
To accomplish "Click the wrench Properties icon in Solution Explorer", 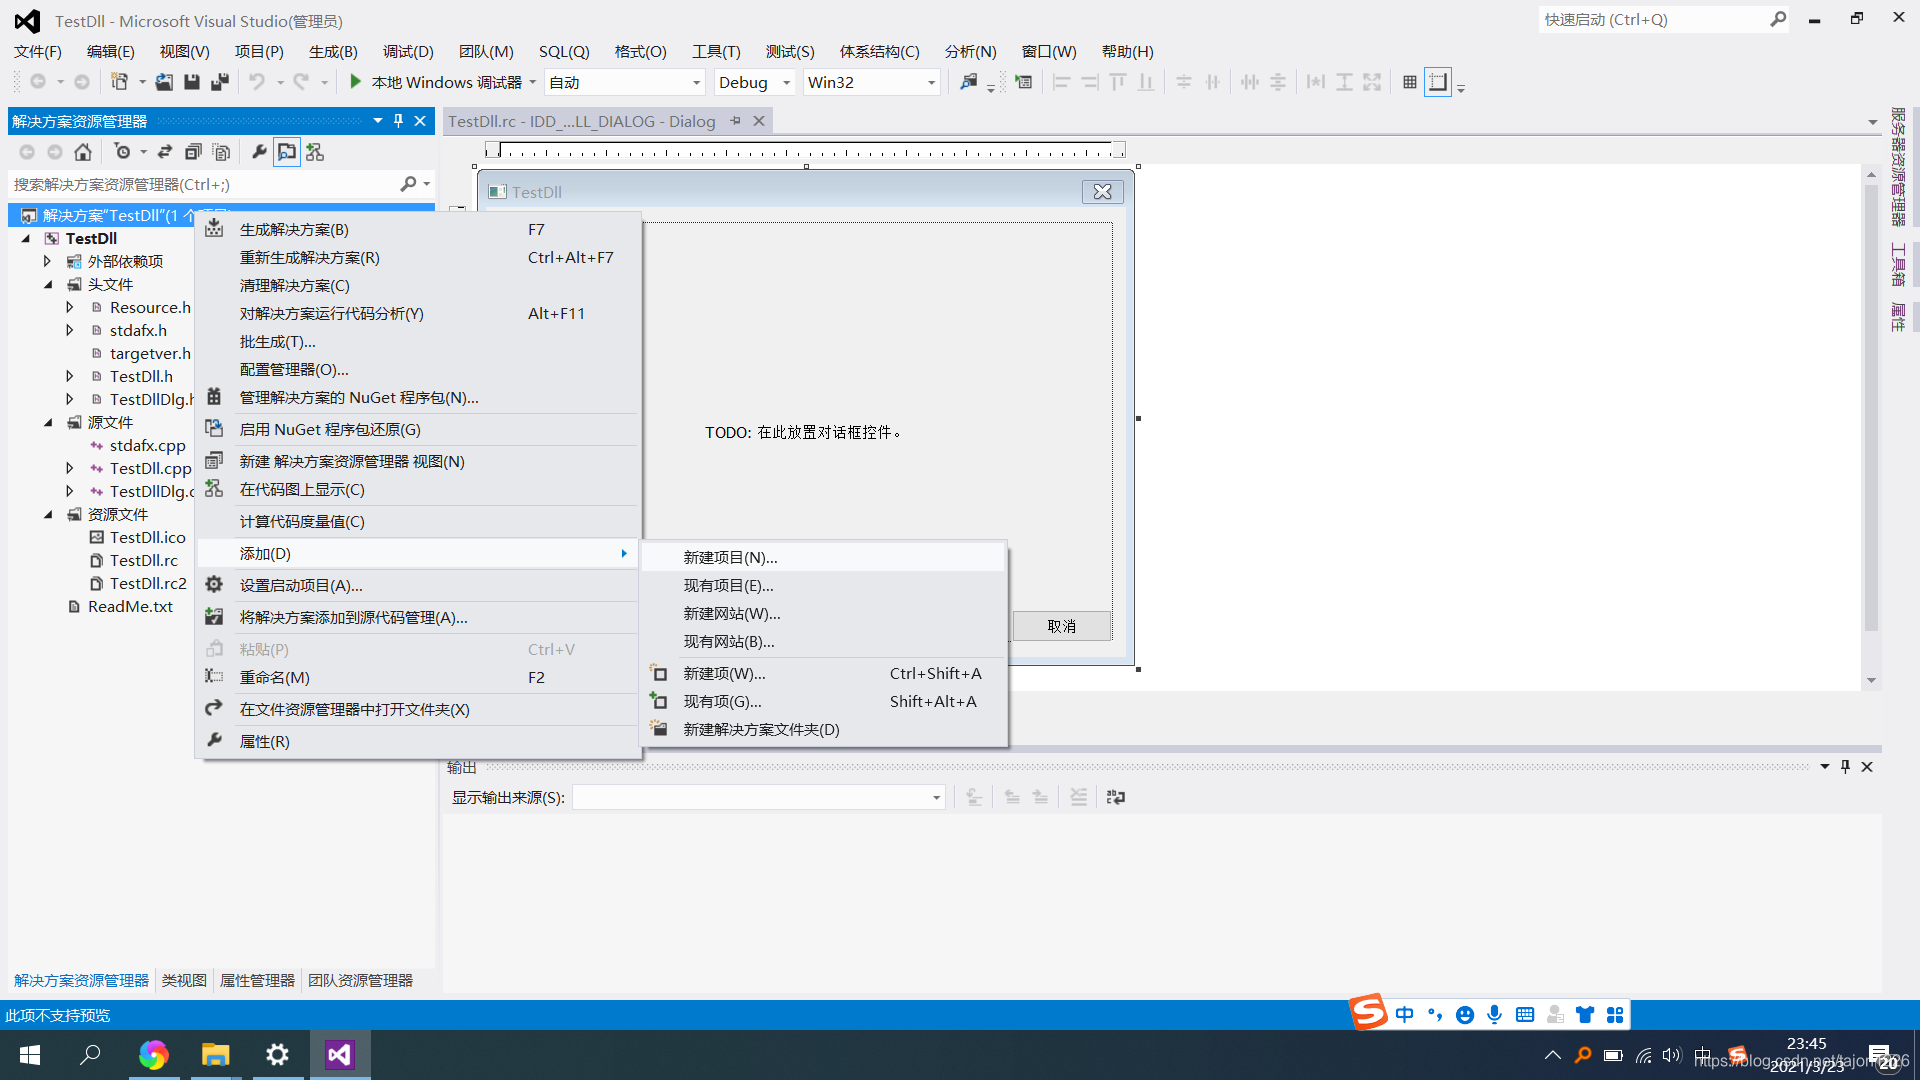I will tap(259, 152).
